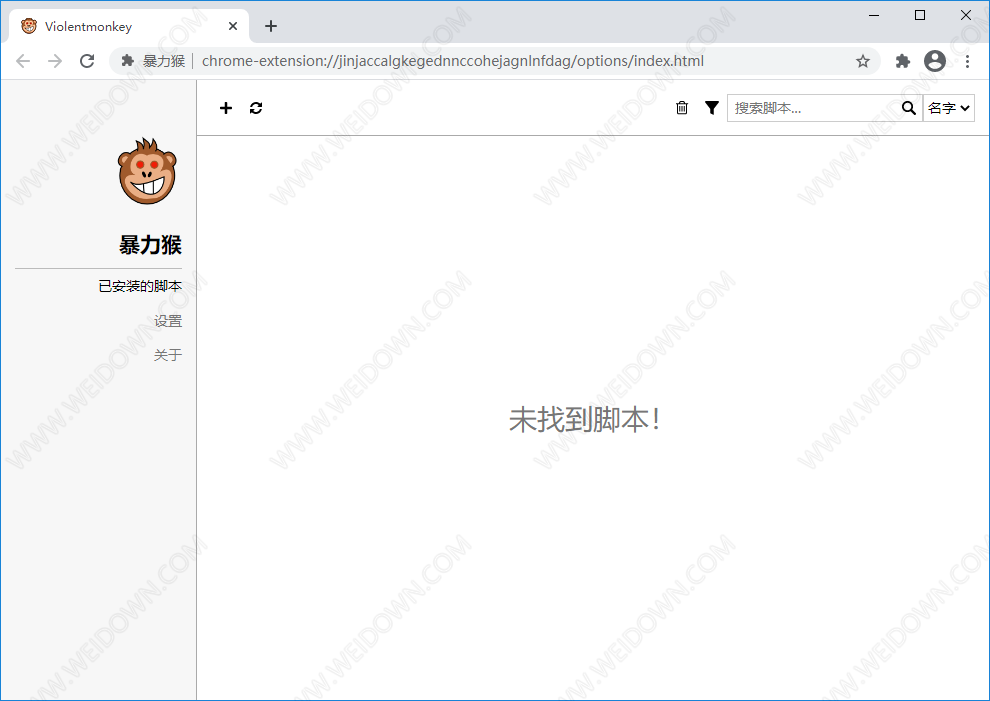Click the refresh icon to check script updates
Screen dimensions: 990x701
[256, 108]
